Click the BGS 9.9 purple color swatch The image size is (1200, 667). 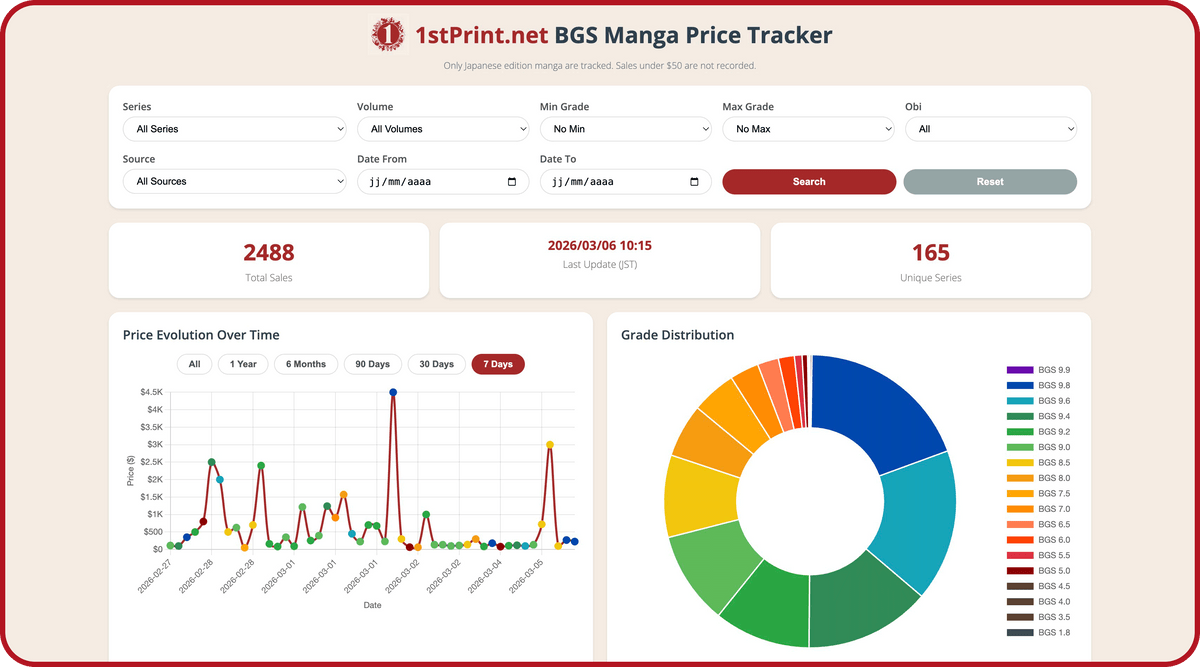1019,370
